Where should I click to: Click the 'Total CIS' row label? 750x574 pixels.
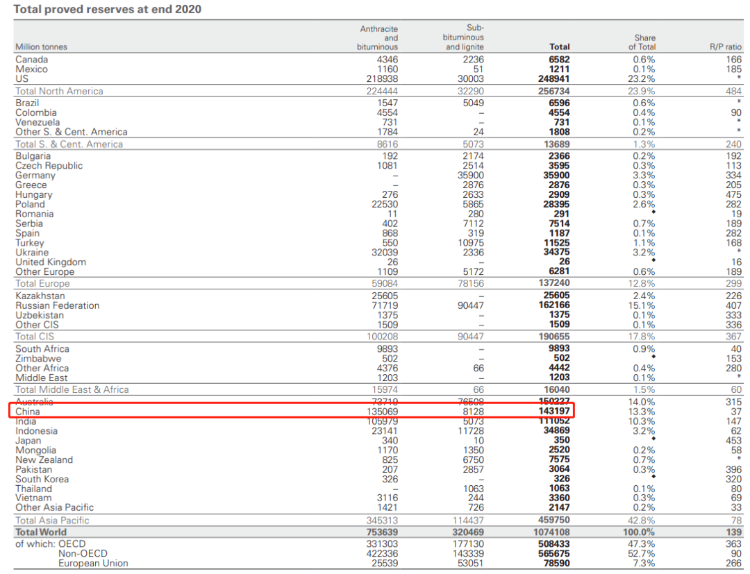36,336
